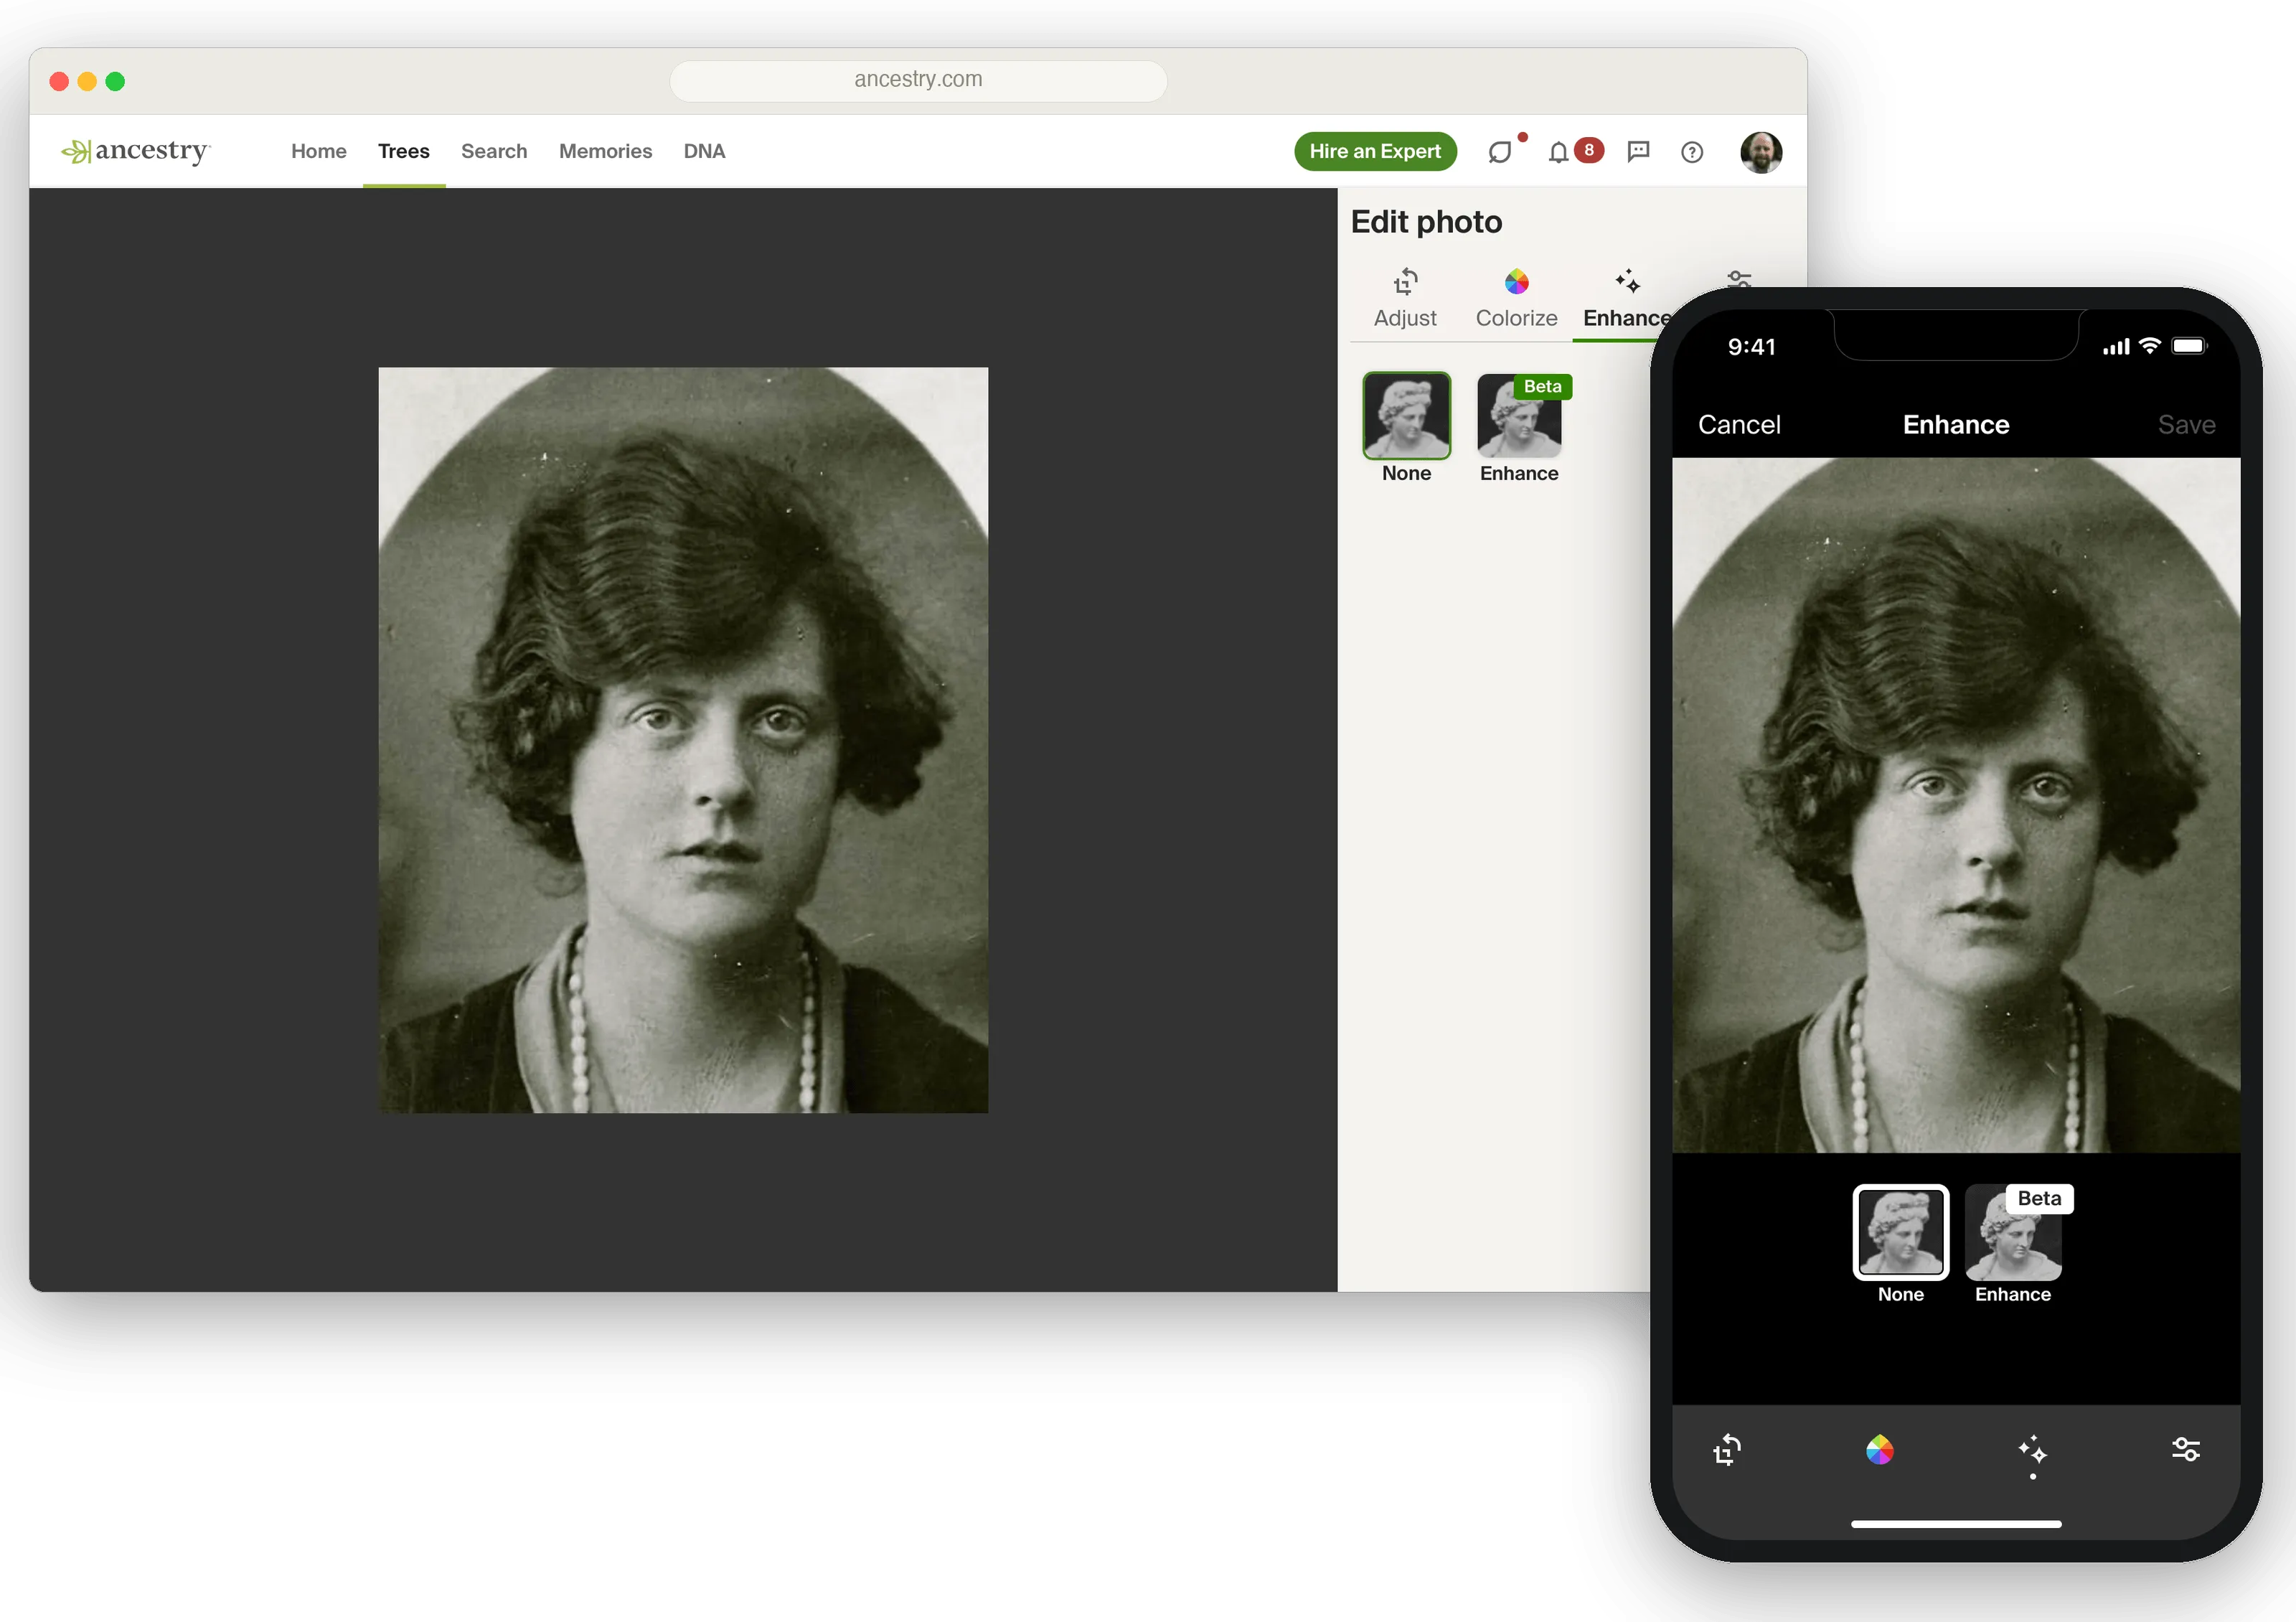The width and height of the screenshot is (2296, 1622).
Task: Open the DNA menu item
Action: point(704,151)
